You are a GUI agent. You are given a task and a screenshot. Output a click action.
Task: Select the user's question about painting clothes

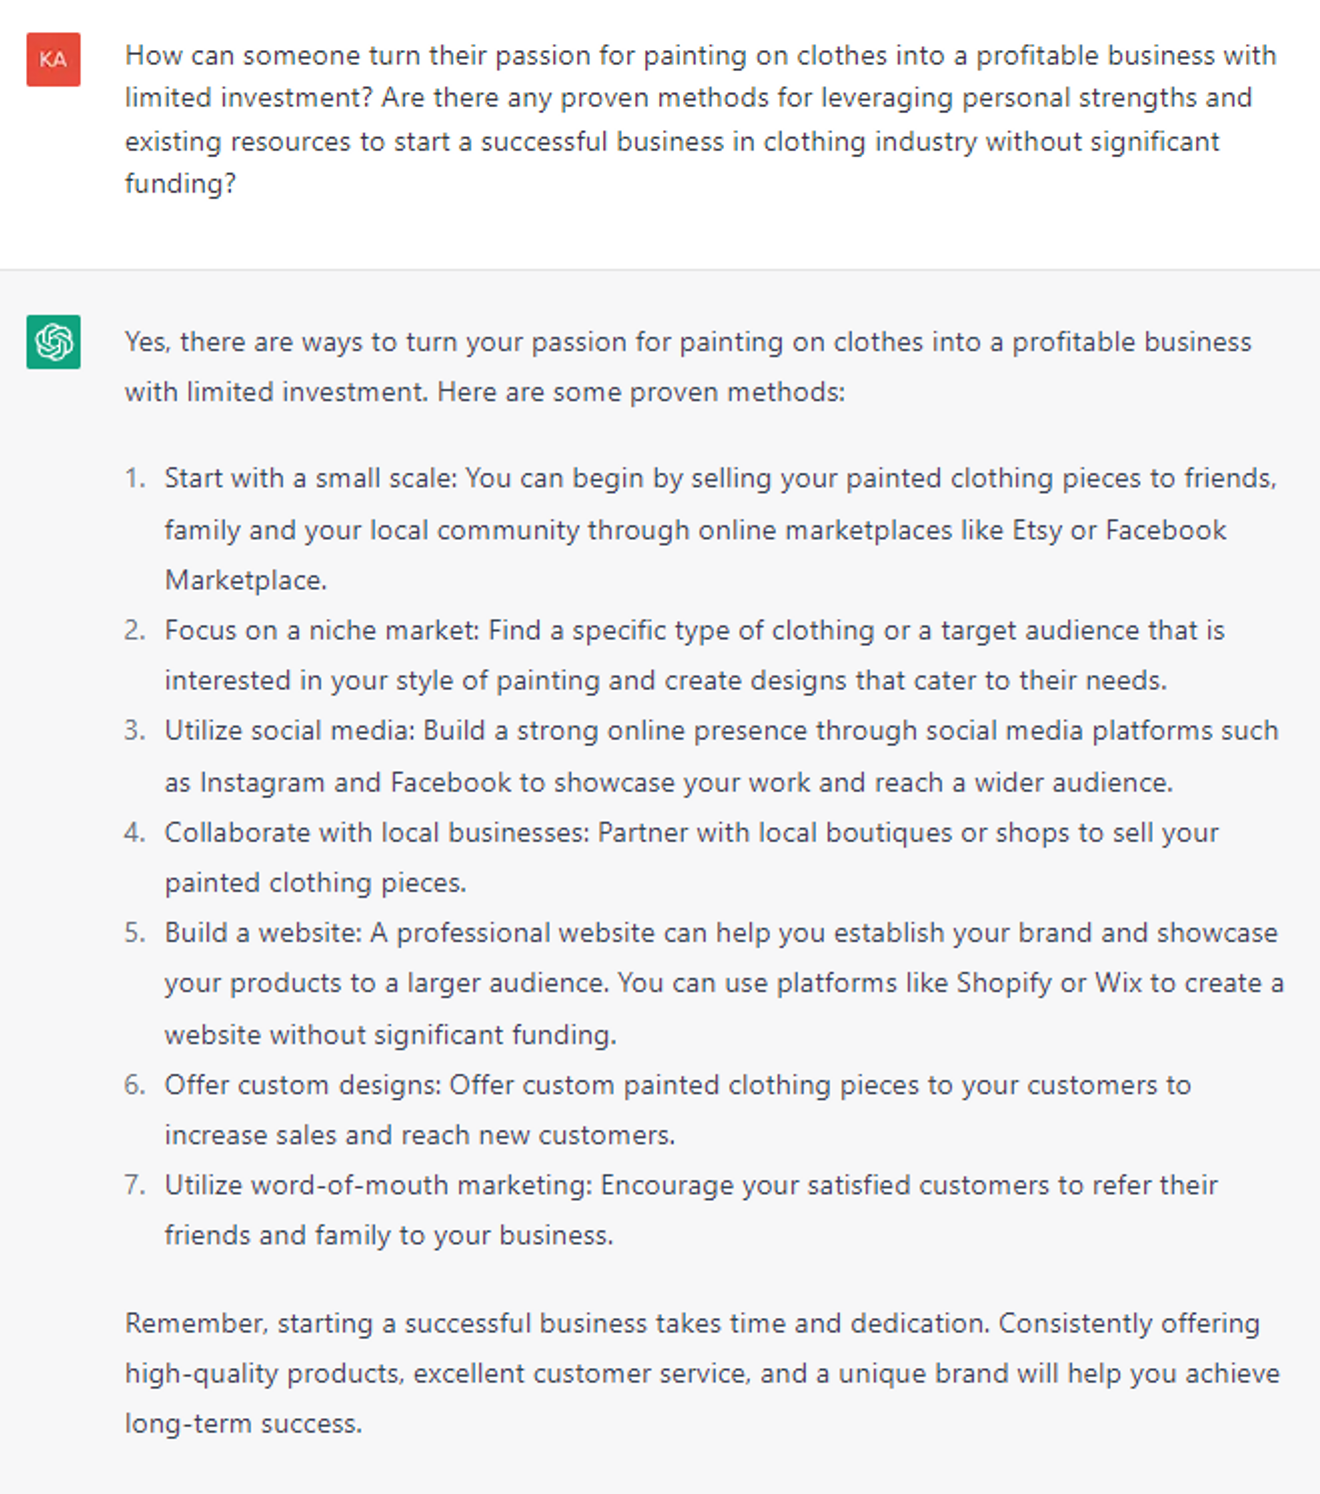coord(700,119)
